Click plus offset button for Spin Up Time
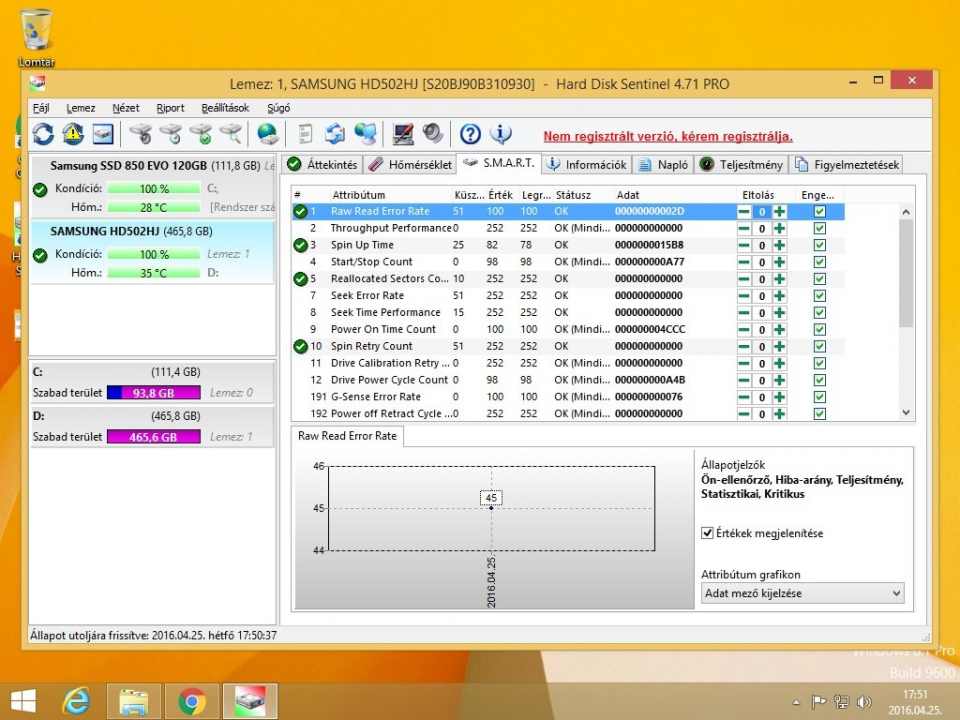The height and width of the screenshot is (720, 960). click(779, 245)
